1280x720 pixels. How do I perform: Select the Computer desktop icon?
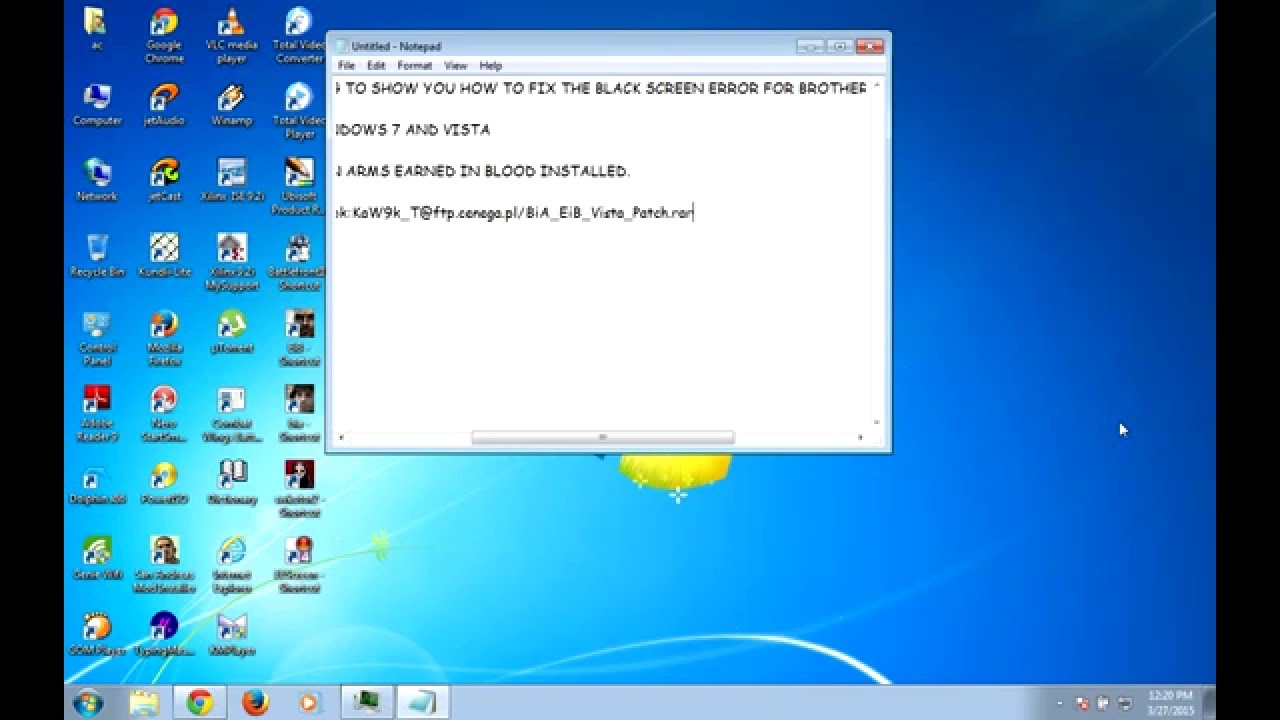pos(97,105)
